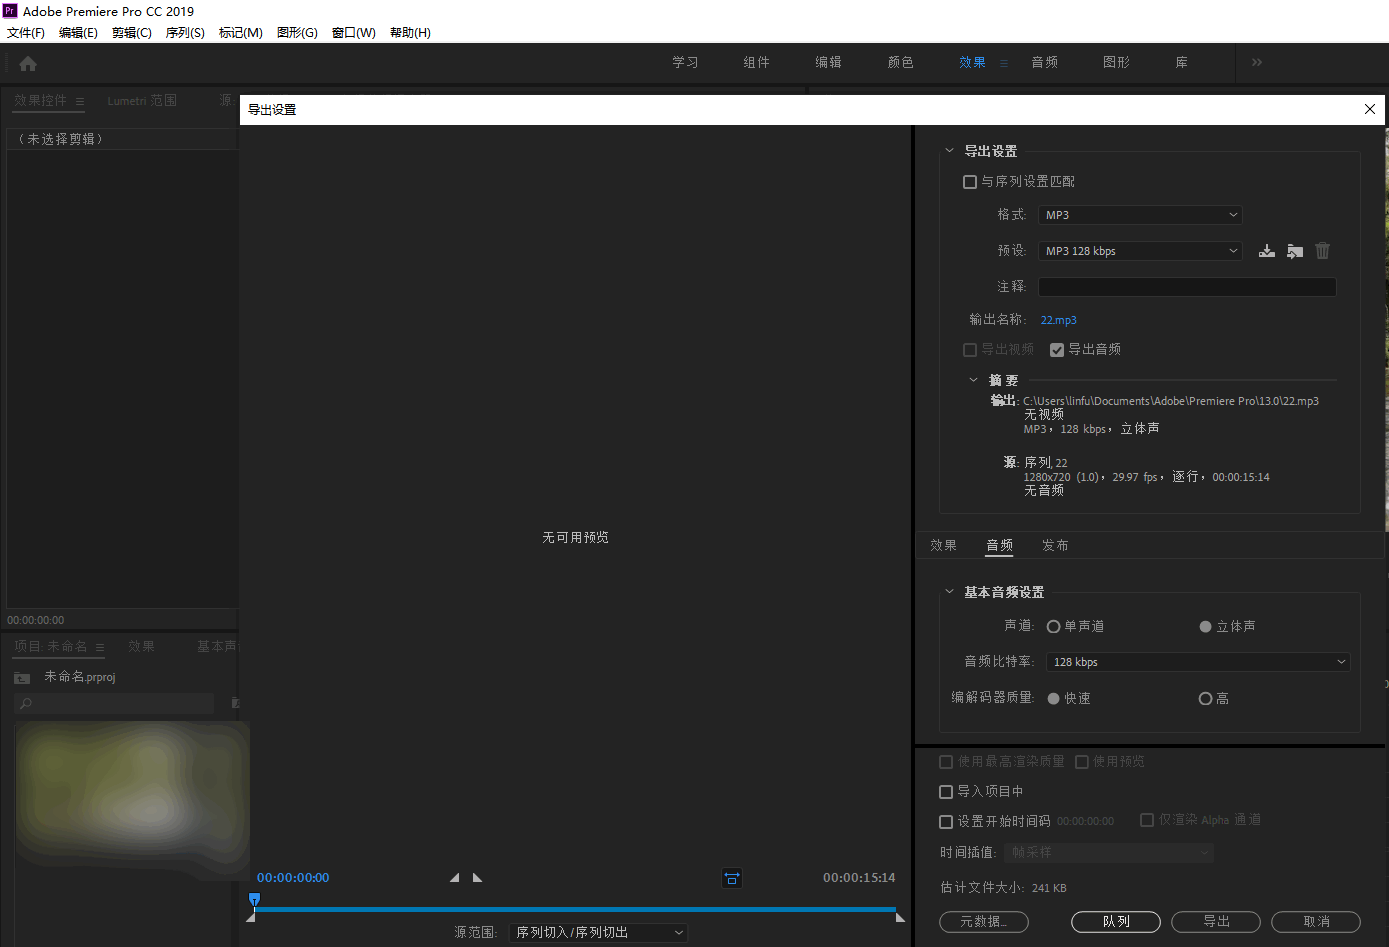Open the 文件(F) menu

26,33
